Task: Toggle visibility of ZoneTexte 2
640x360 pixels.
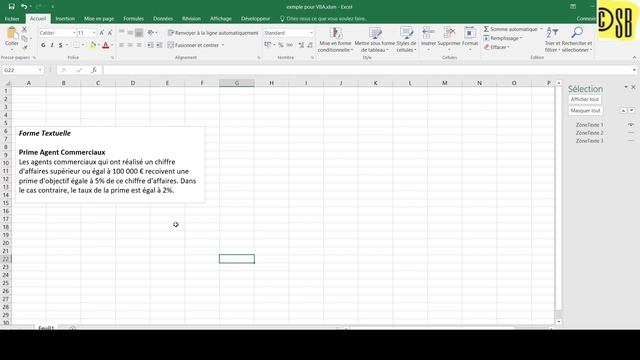Action: tap(631, 133)
